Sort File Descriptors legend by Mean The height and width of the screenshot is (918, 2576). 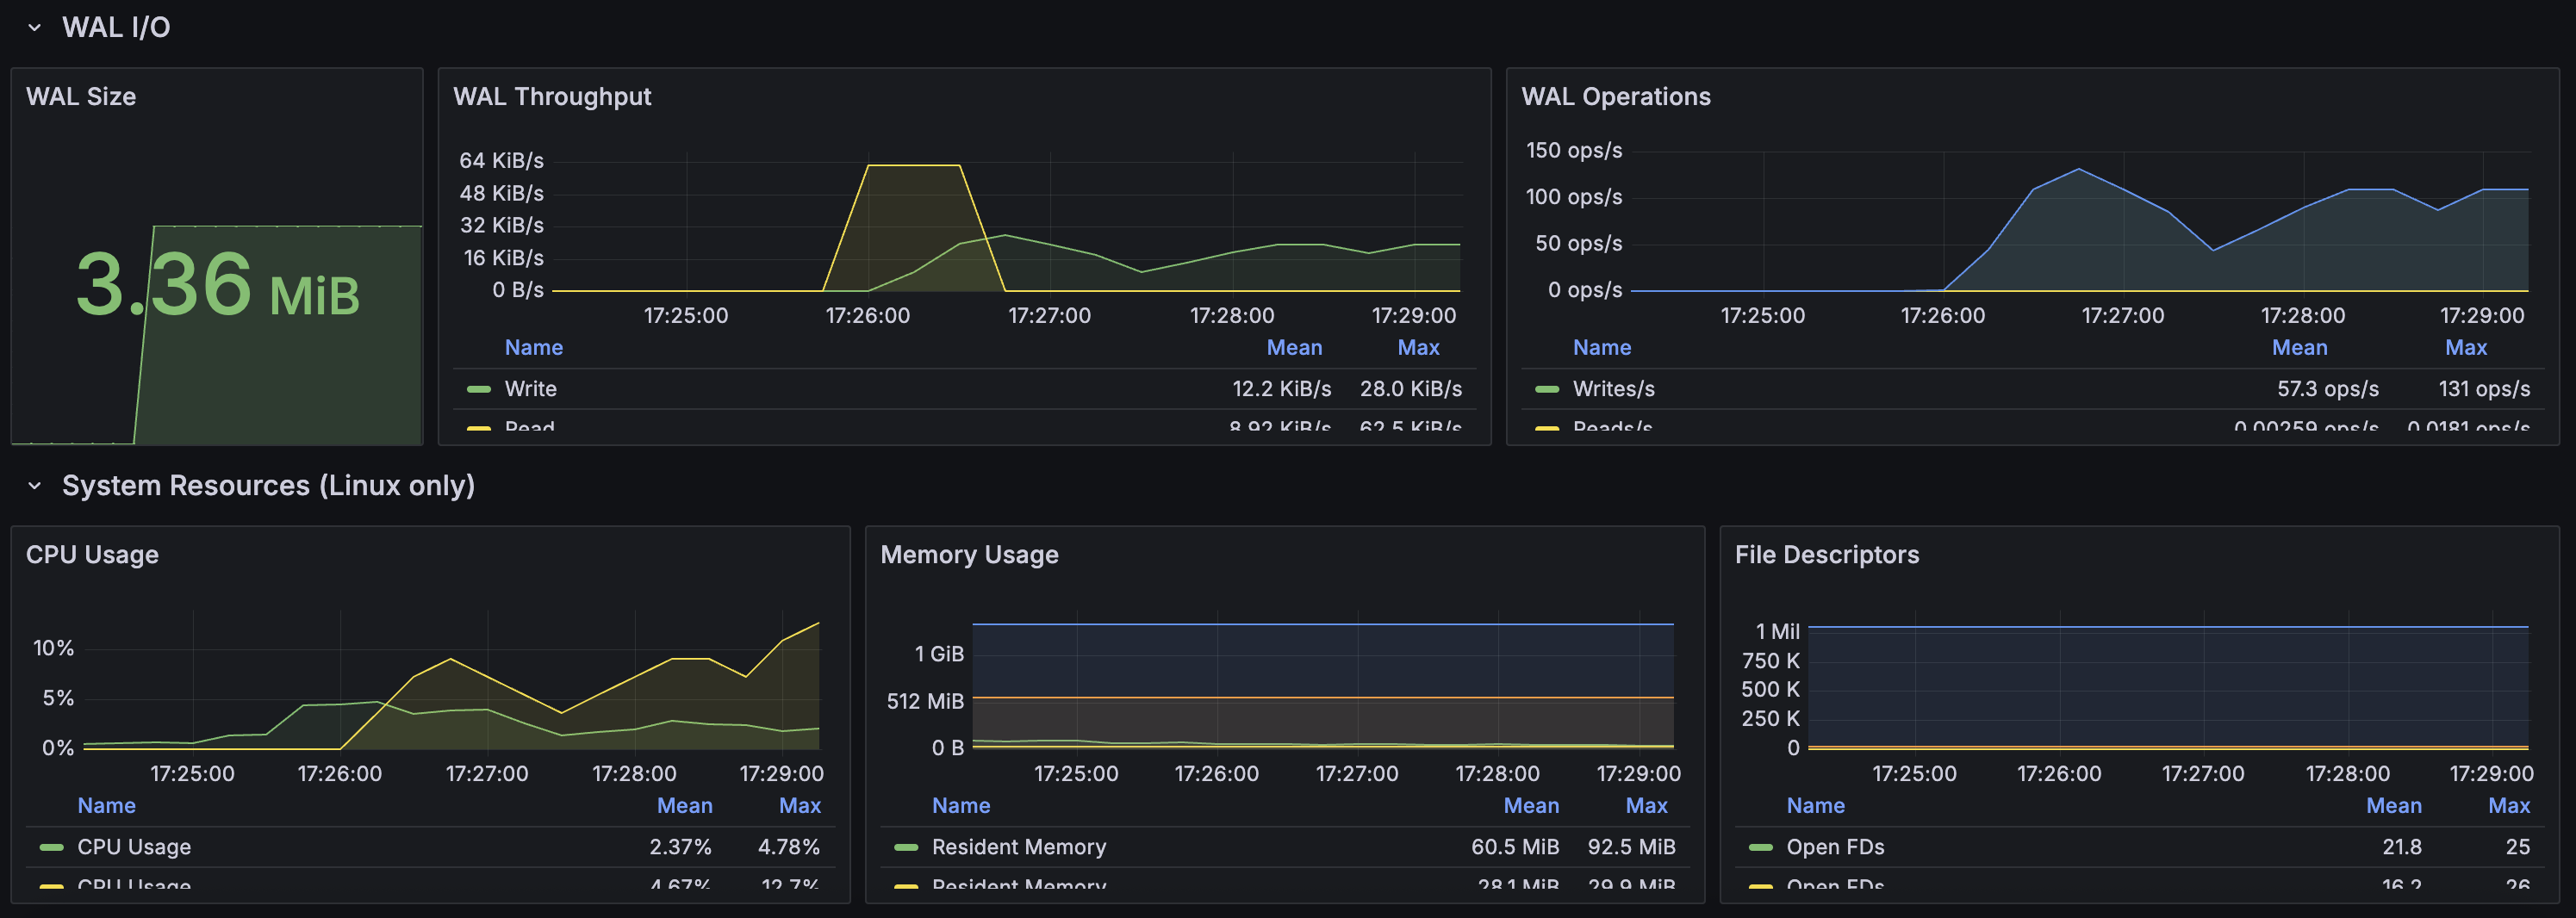click(x=2393, y=806)
